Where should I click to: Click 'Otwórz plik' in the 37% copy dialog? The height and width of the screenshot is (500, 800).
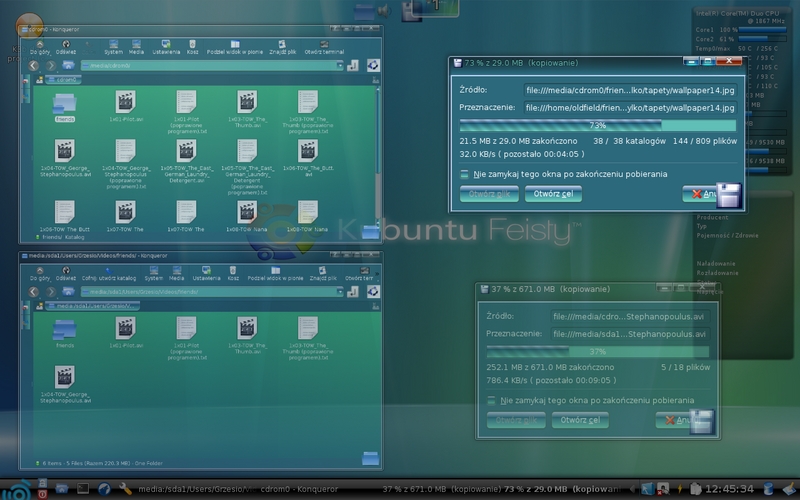[x=516, y=420]
